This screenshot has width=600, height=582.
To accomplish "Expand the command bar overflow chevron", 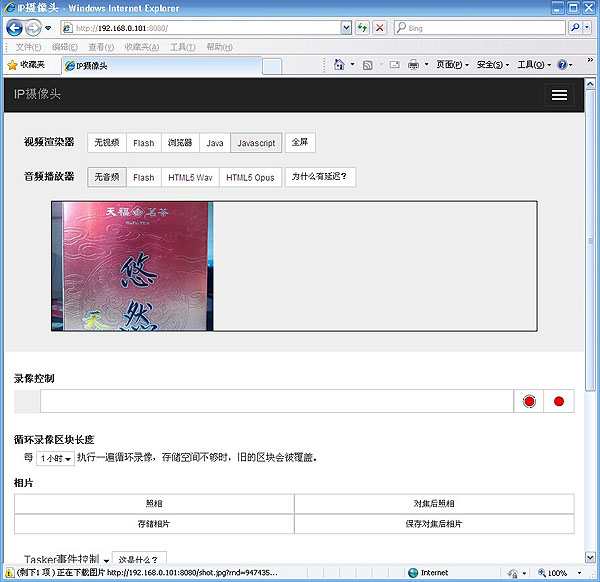I will [590, 60].
